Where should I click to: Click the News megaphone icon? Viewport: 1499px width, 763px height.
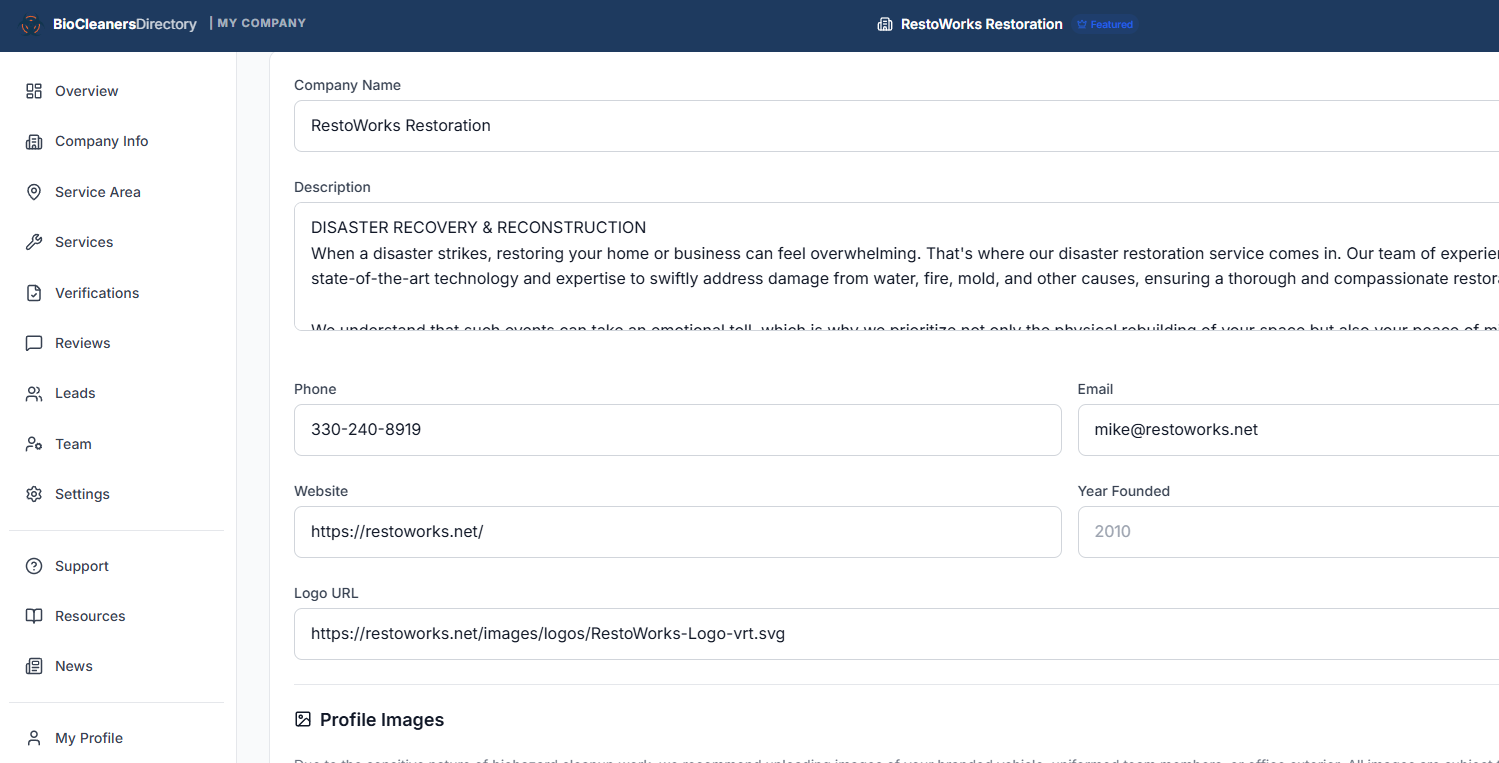[x=34, y=666]
